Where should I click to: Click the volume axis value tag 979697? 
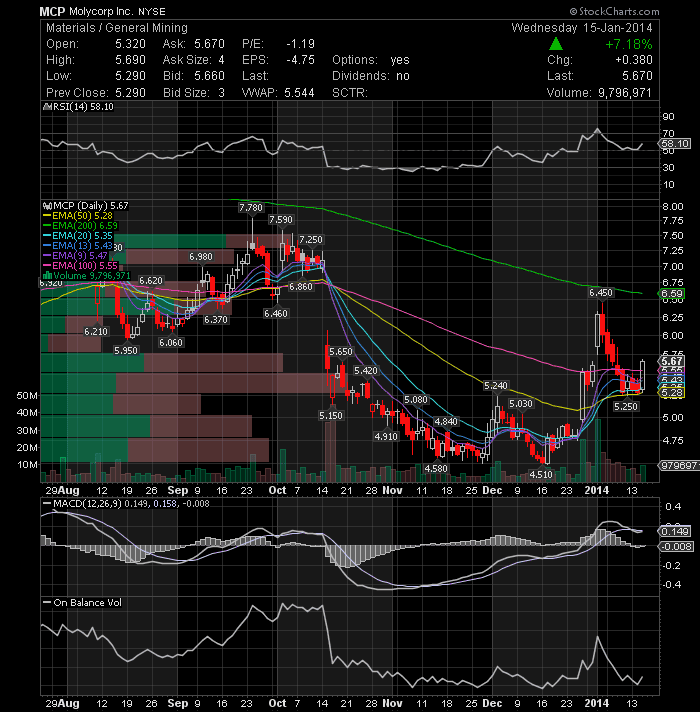(x=679, y=465)
